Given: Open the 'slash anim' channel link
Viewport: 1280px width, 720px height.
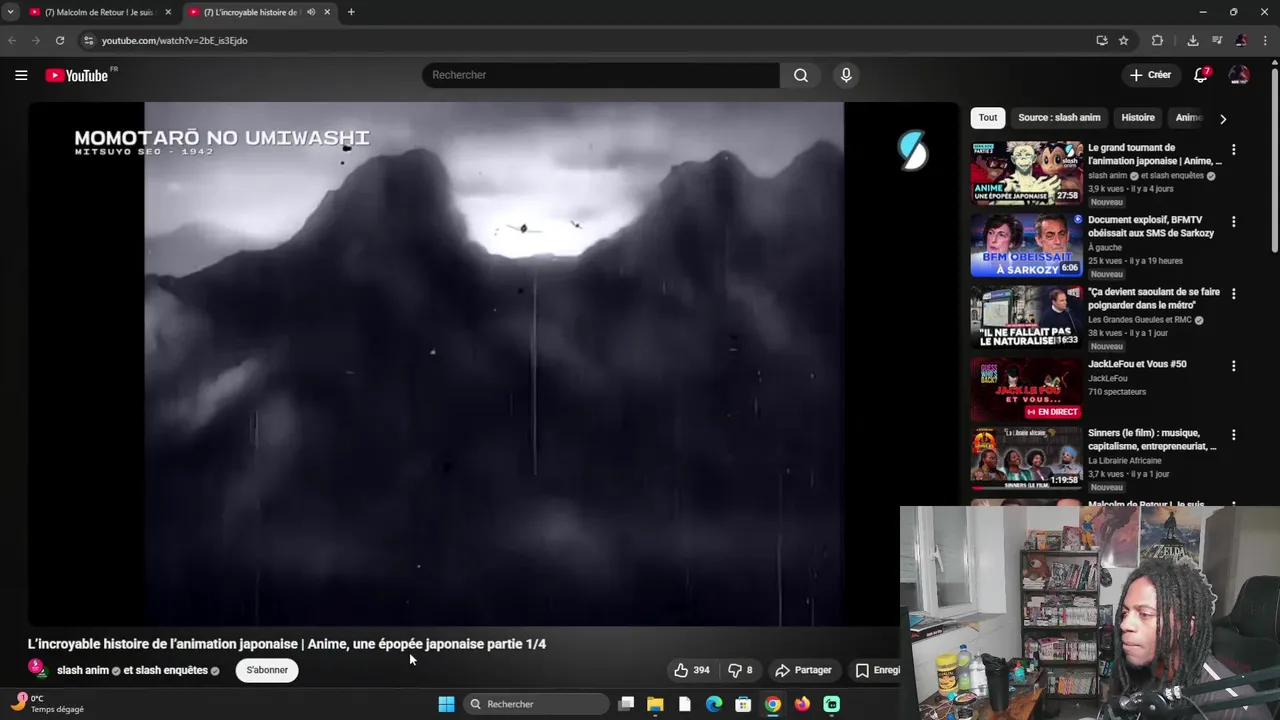Looking at the screenshot, I should [83, 670].
